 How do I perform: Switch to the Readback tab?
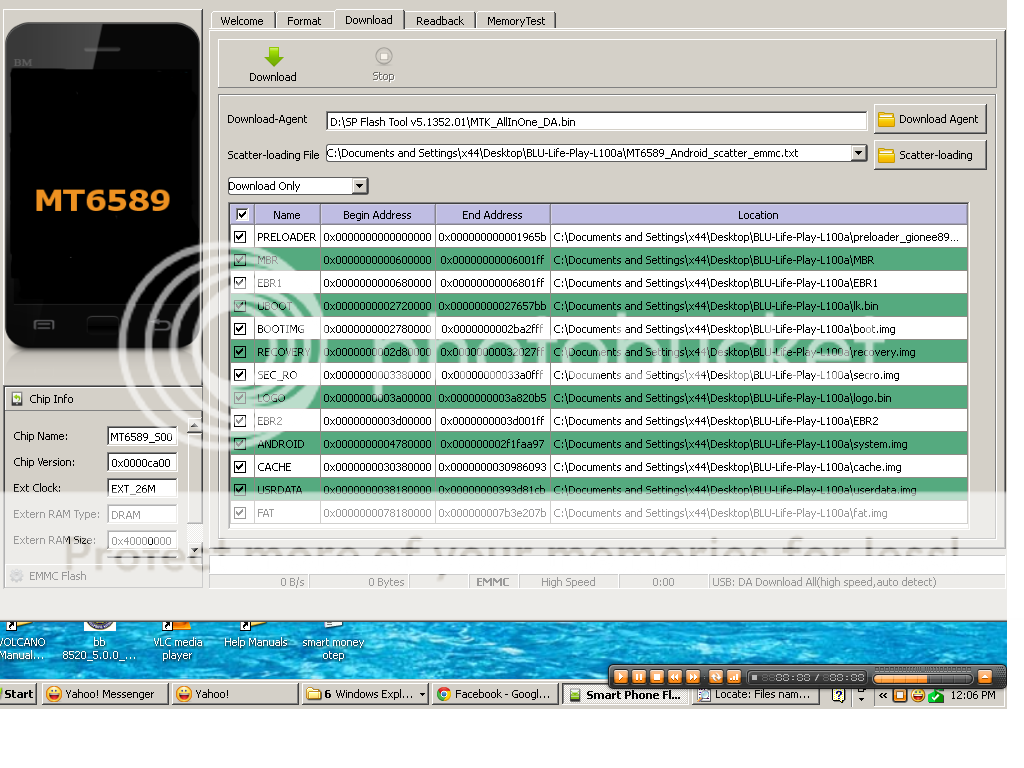[x=440, y=20]
